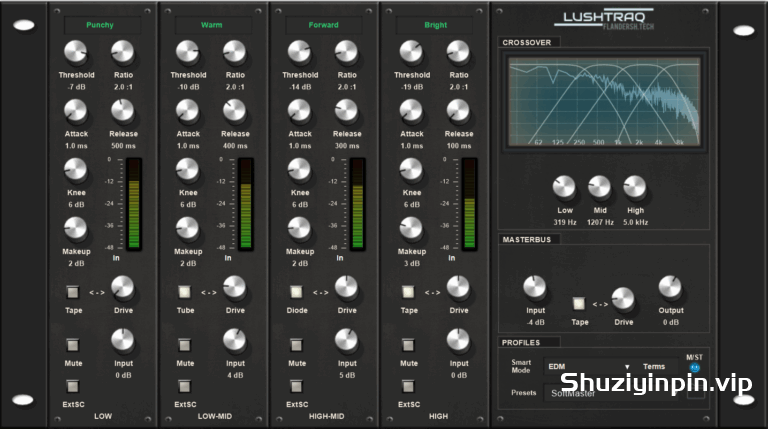Click the crossover High frequency knob
The width and height of the screenshot is (768, 429).
(x=634, y=187)
